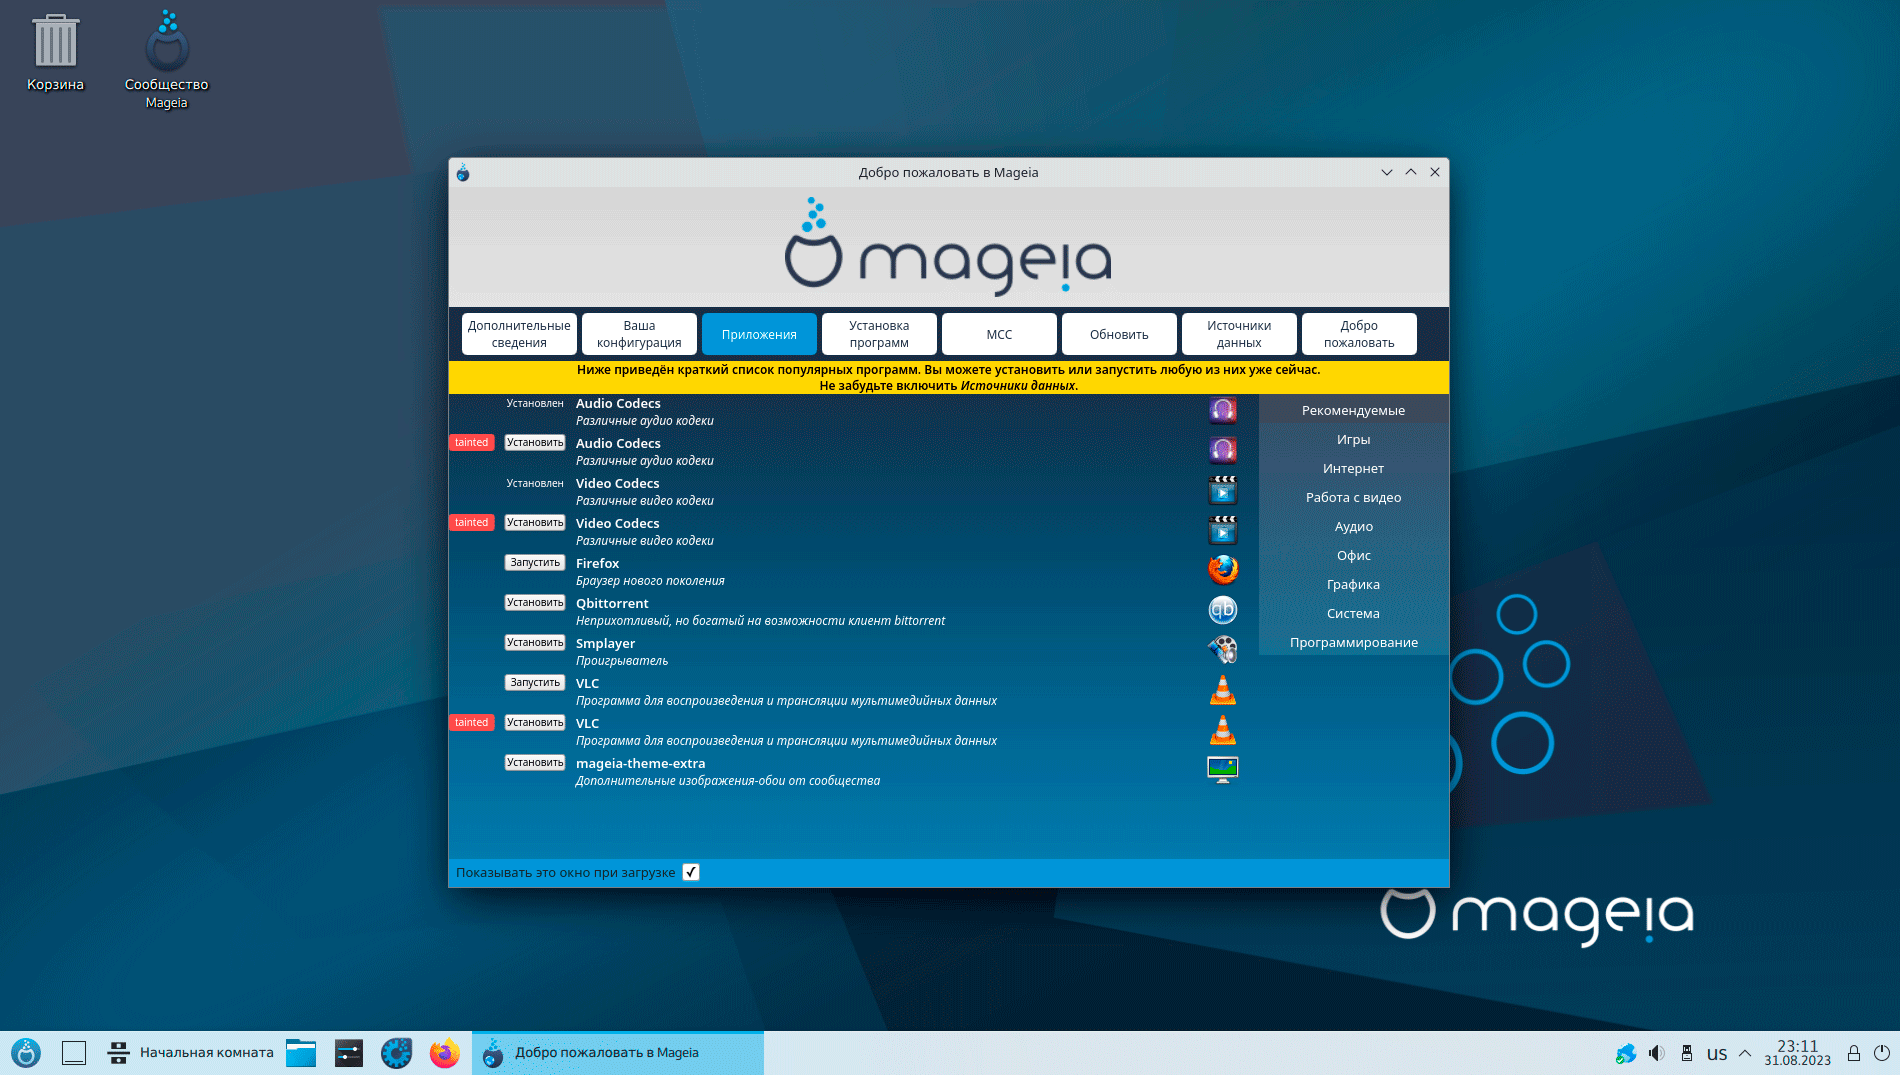
Task: Click the headphones icon of installed Audio Codecs
Action: [x=1222, y=410]
